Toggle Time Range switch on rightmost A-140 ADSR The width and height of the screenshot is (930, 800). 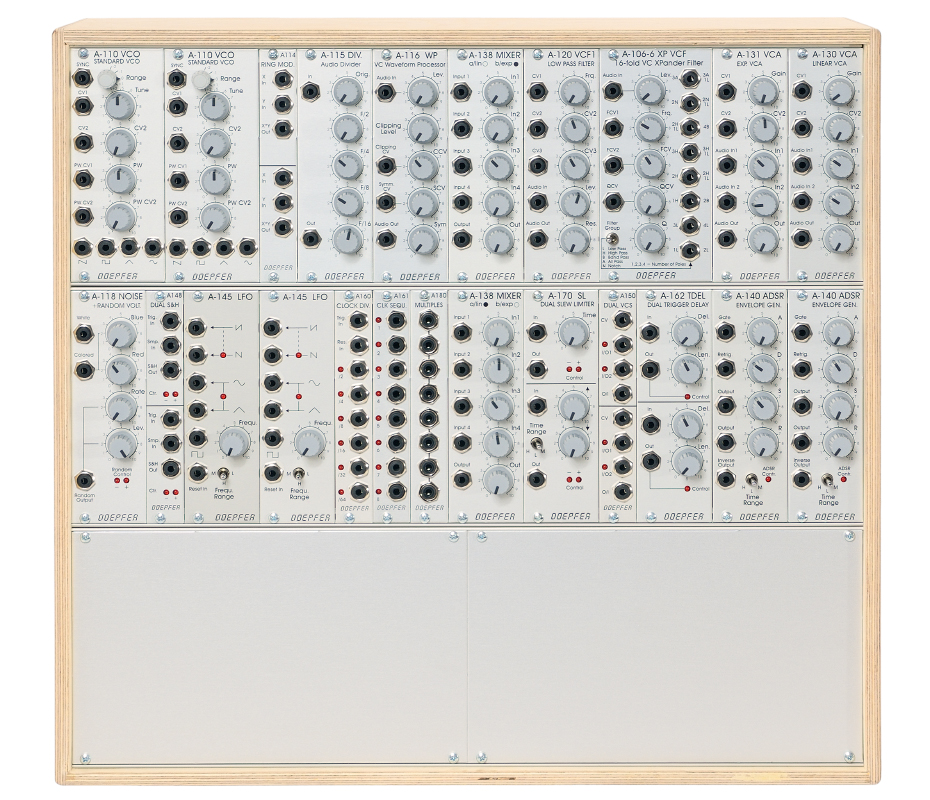[826, 480]
